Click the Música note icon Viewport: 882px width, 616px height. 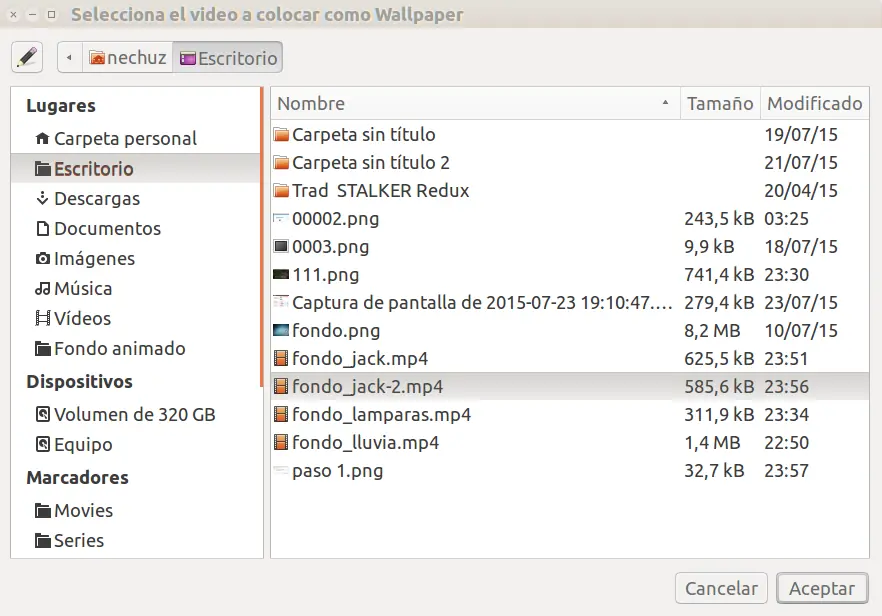coord(42,288)
